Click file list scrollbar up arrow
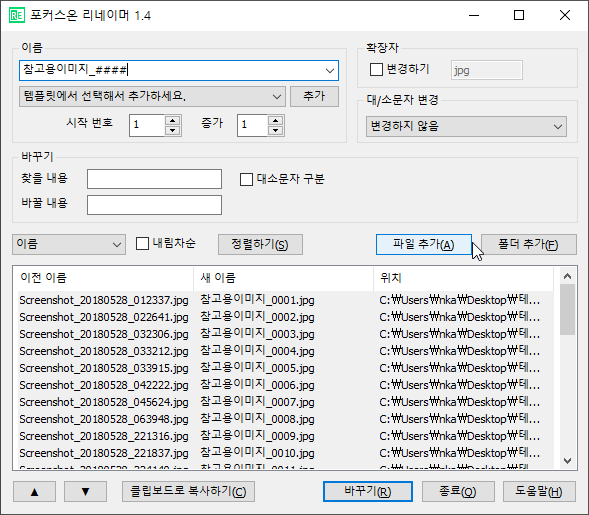Screen dimensions: 589x515 pos(568,276)
